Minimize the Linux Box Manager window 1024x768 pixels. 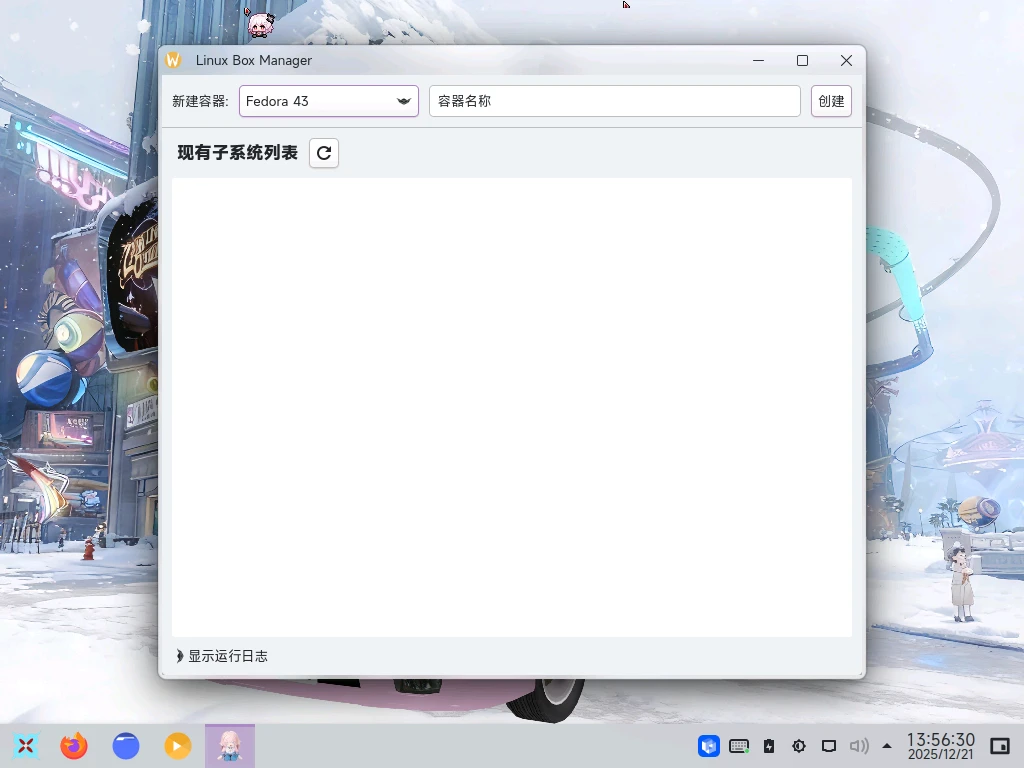point(758,60)
